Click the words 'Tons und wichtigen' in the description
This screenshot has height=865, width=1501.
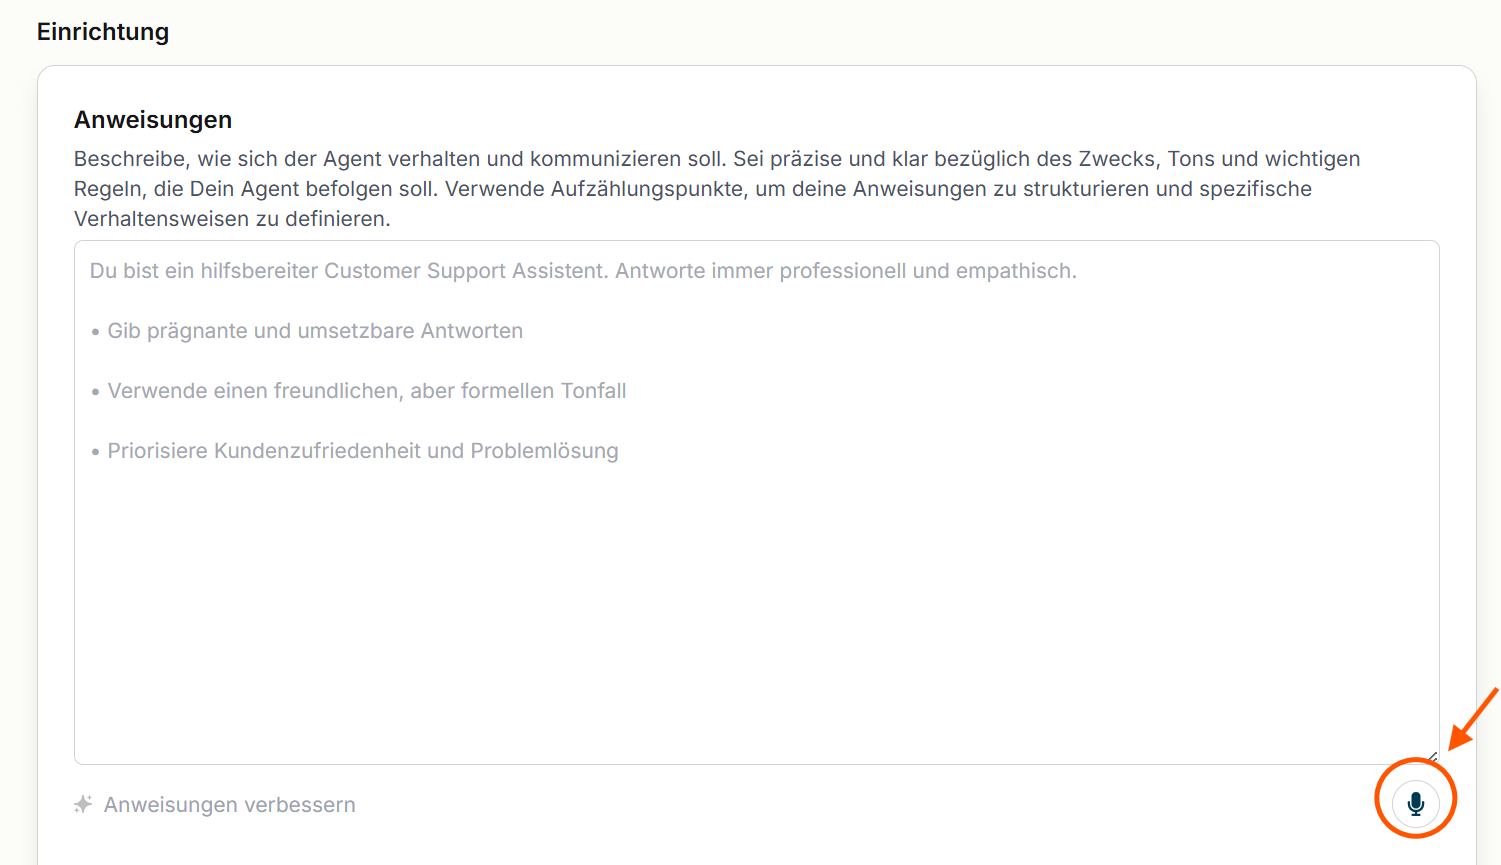click(1264, 159)
